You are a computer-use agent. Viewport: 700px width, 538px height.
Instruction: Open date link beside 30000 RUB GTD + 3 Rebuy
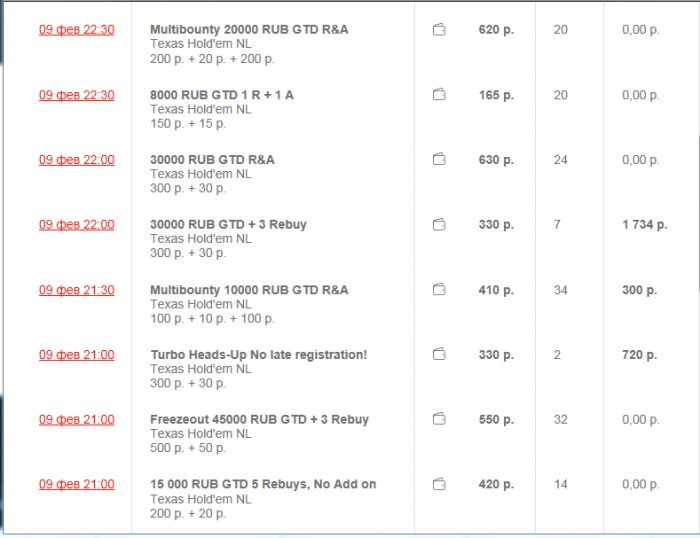[x=77, y=225]
